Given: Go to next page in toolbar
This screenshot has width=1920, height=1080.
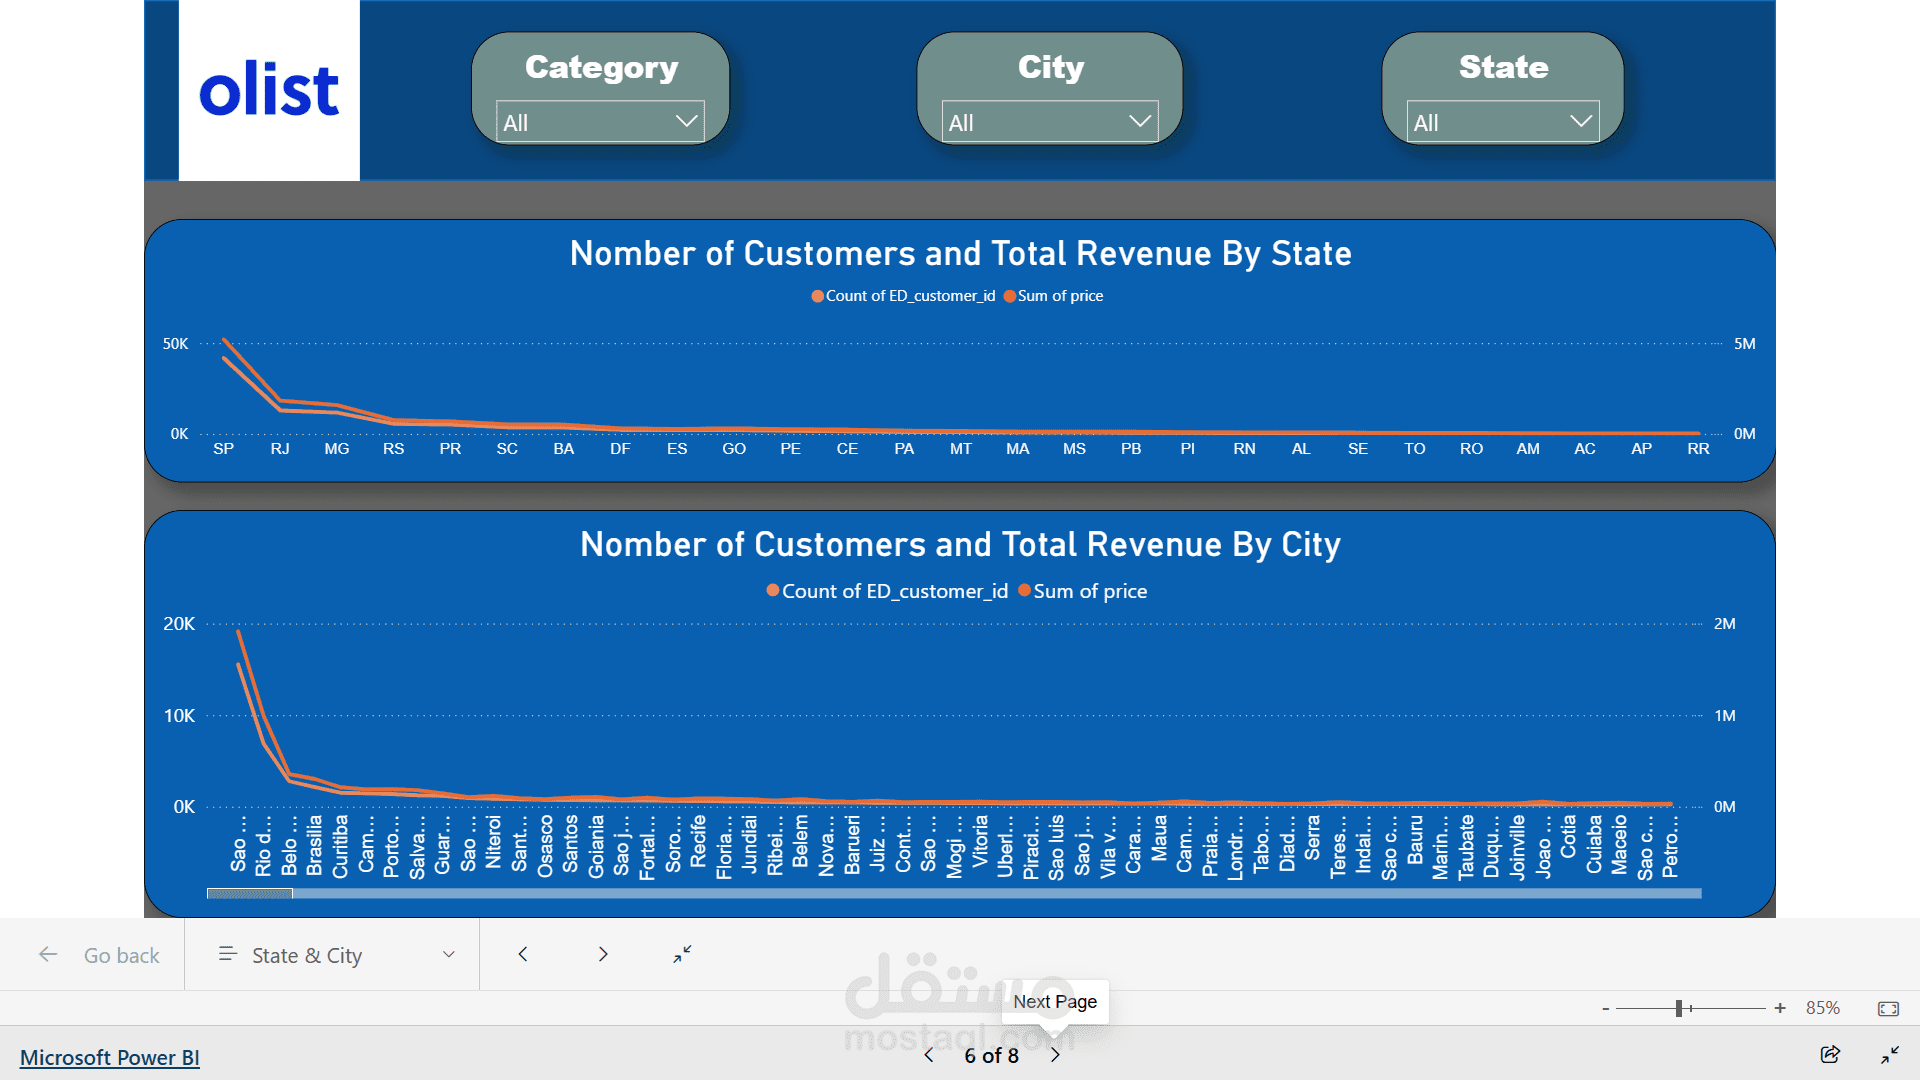Looking at the screenshot, I should click(603, 954).
